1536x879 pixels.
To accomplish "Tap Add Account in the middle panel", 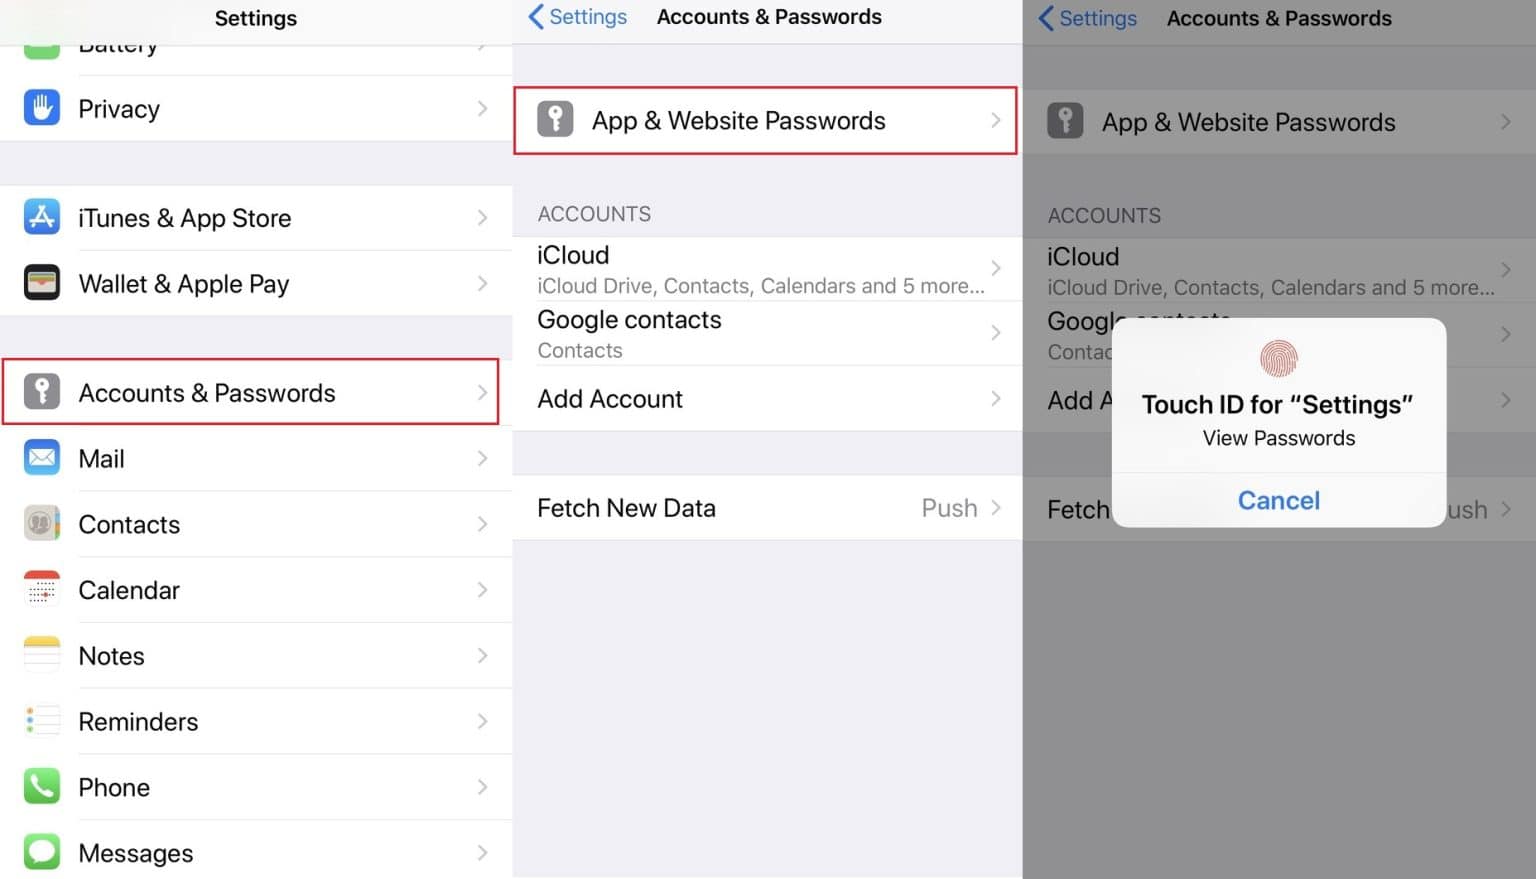I will click(610, 399).
